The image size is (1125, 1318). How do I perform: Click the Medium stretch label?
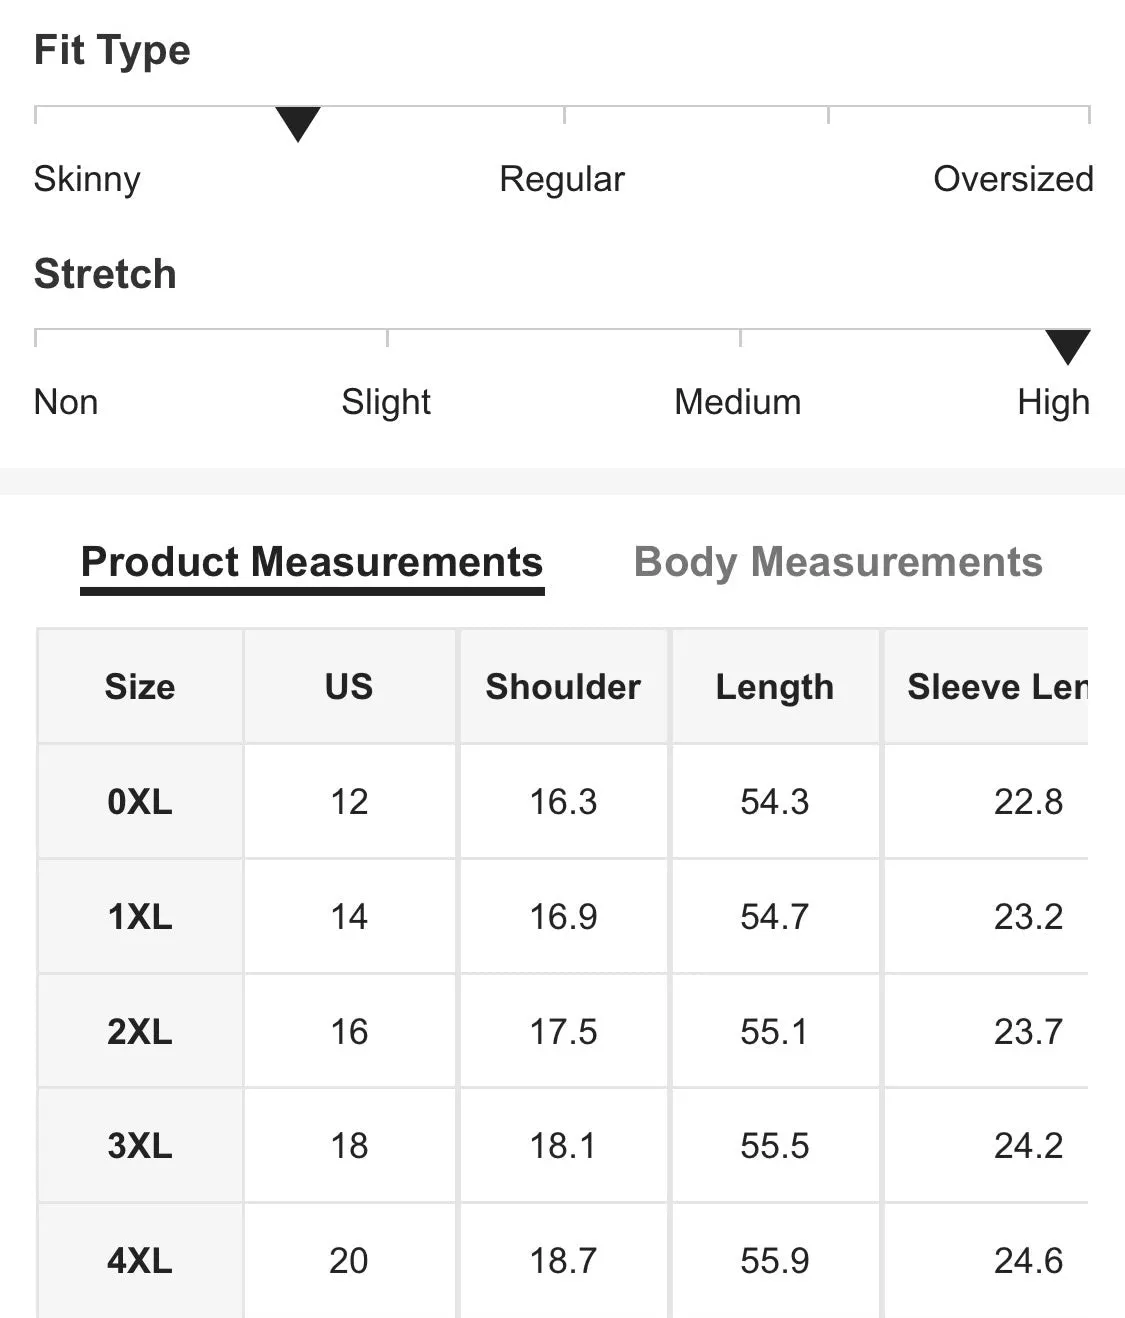tap(738, 402)
